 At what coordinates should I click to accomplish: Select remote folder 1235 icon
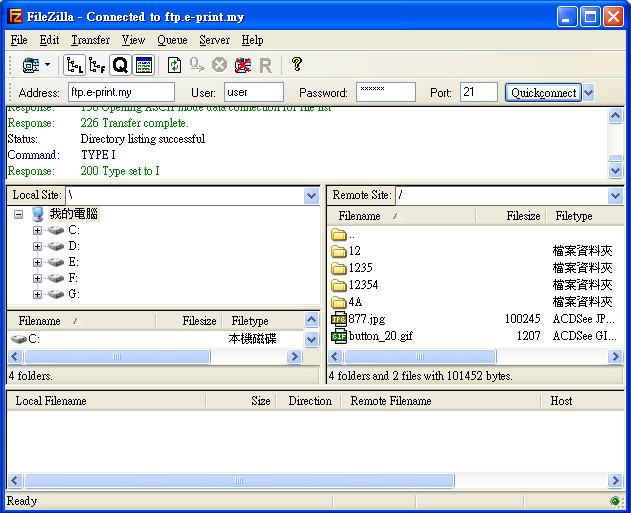[x=339, y=268]
